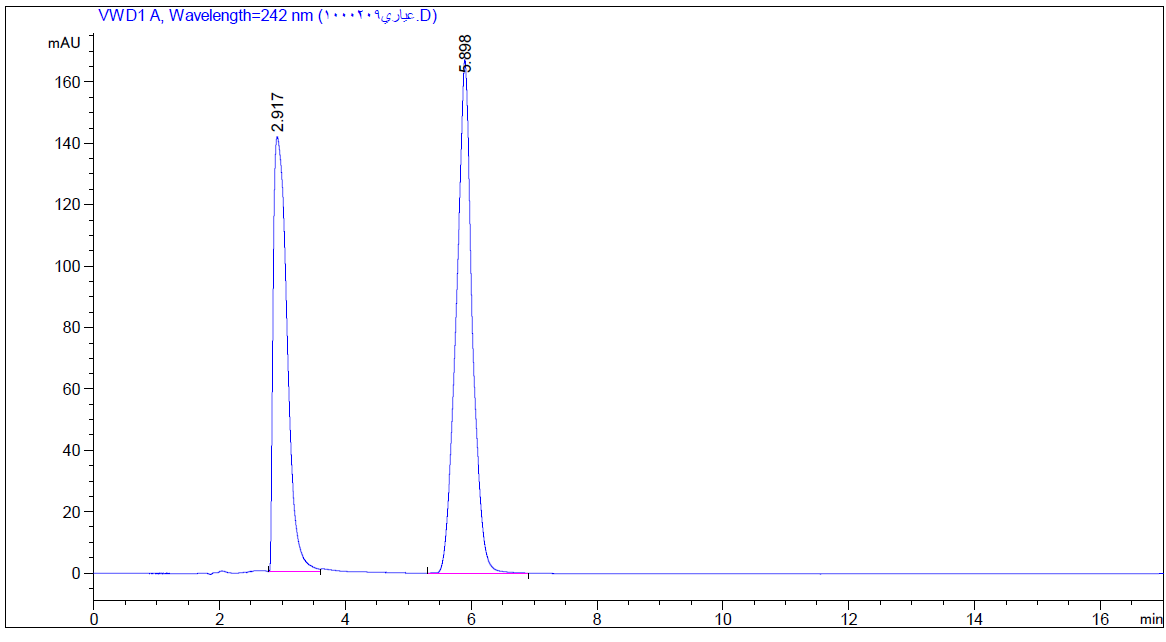
Task: Click the 2 minute x-axis tick label
Action: 219,619
